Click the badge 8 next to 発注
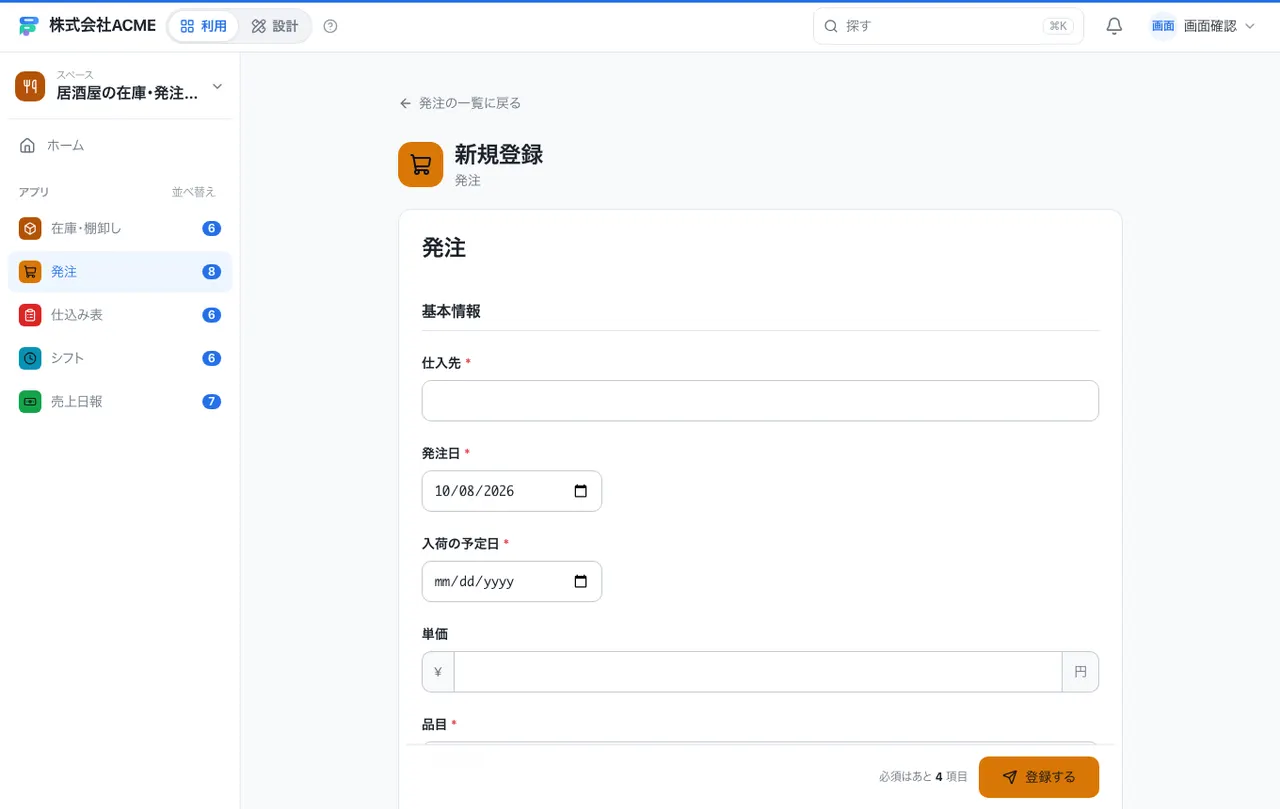The image size is (1280, 809). [211, 272]
